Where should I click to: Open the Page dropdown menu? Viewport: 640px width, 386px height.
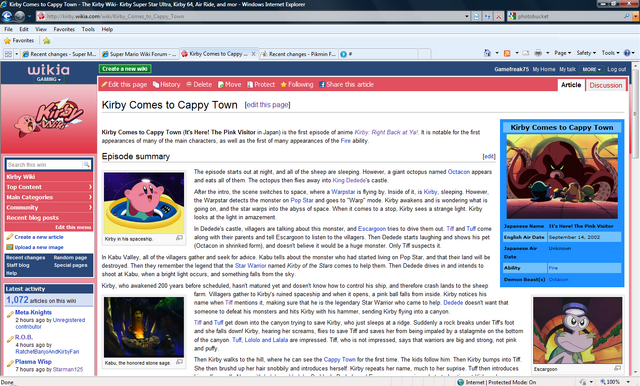point(562,53)
